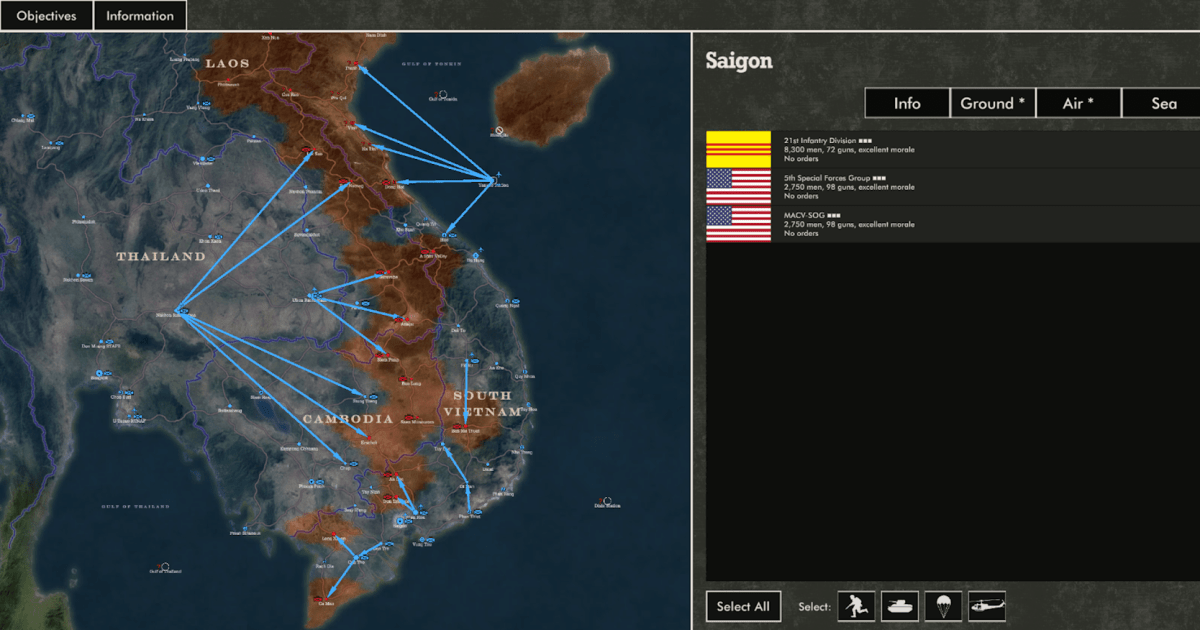Select airmobile units with the helicopter icon
1200x630 pixels.
point(986,606)
